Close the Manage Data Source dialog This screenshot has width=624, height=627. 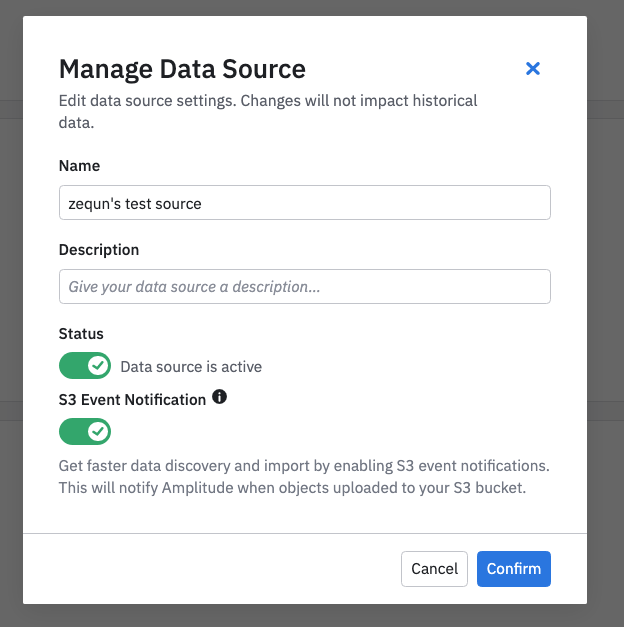pos(532,68)
